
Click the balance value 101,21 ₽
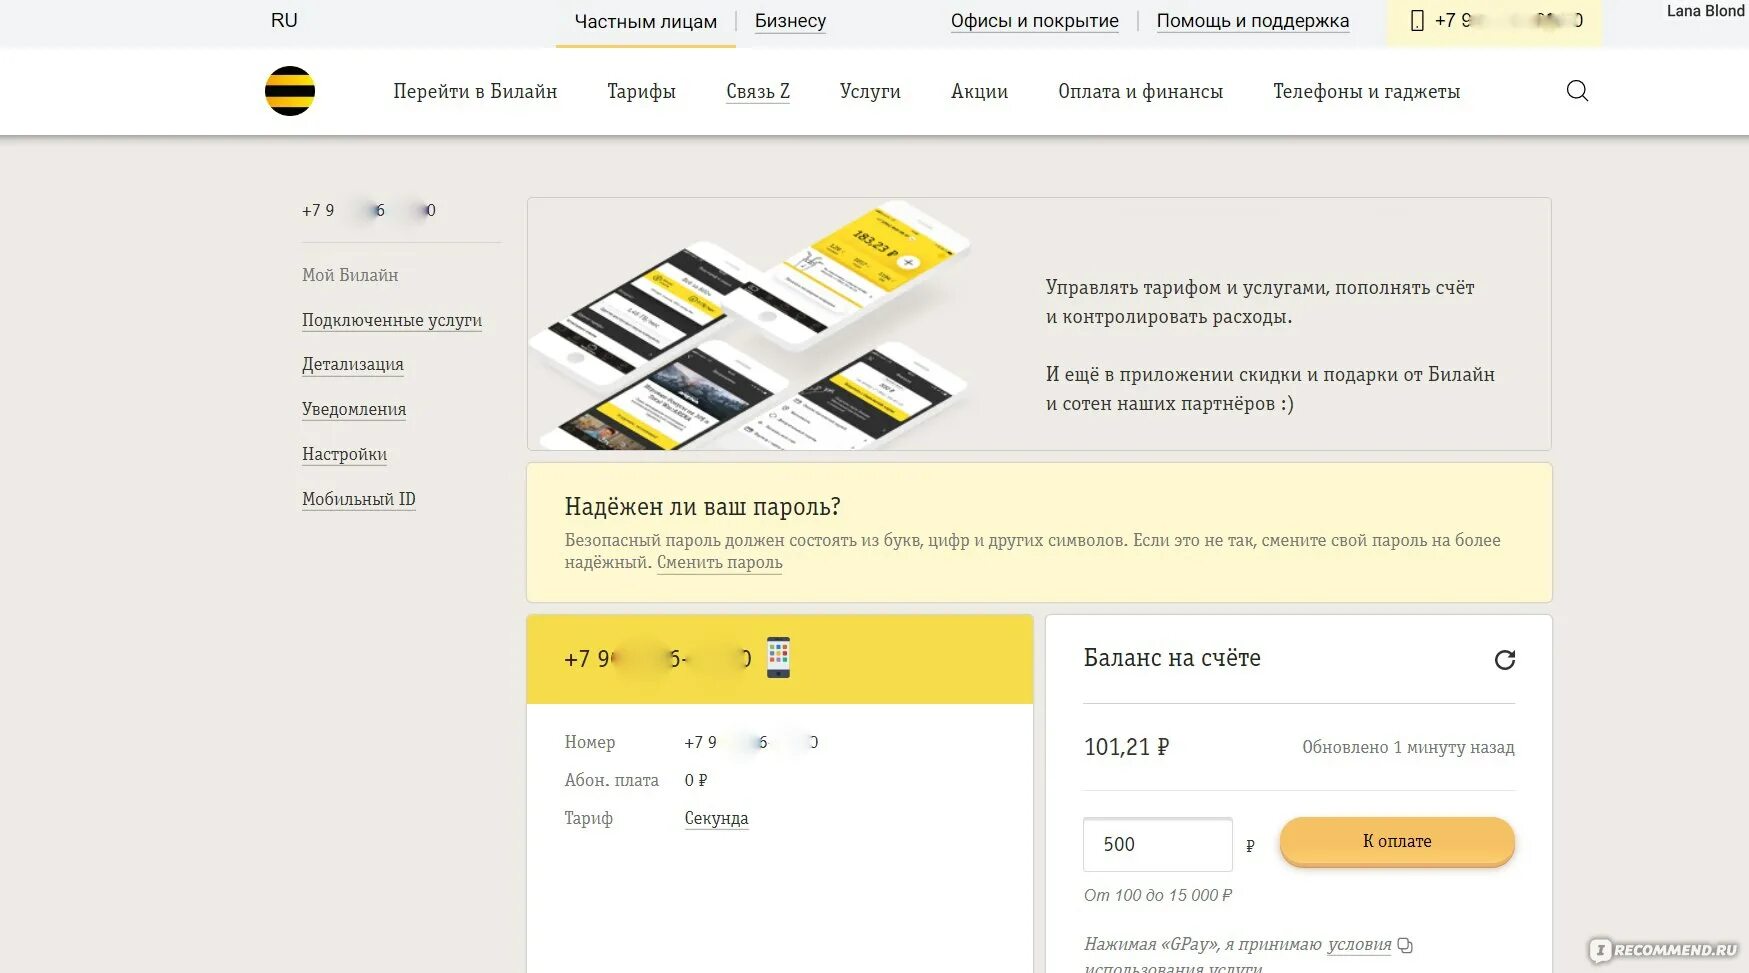[x=1126, y=747]
